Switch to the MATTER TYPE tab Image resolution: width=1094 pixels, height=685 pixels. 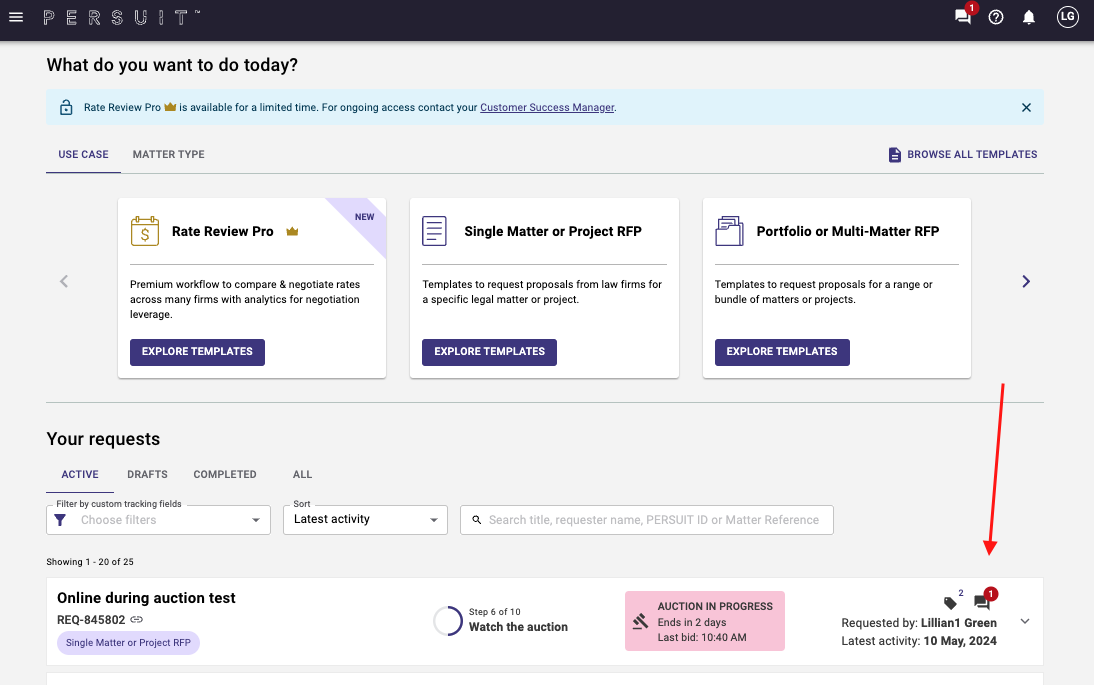pos(168,154)
